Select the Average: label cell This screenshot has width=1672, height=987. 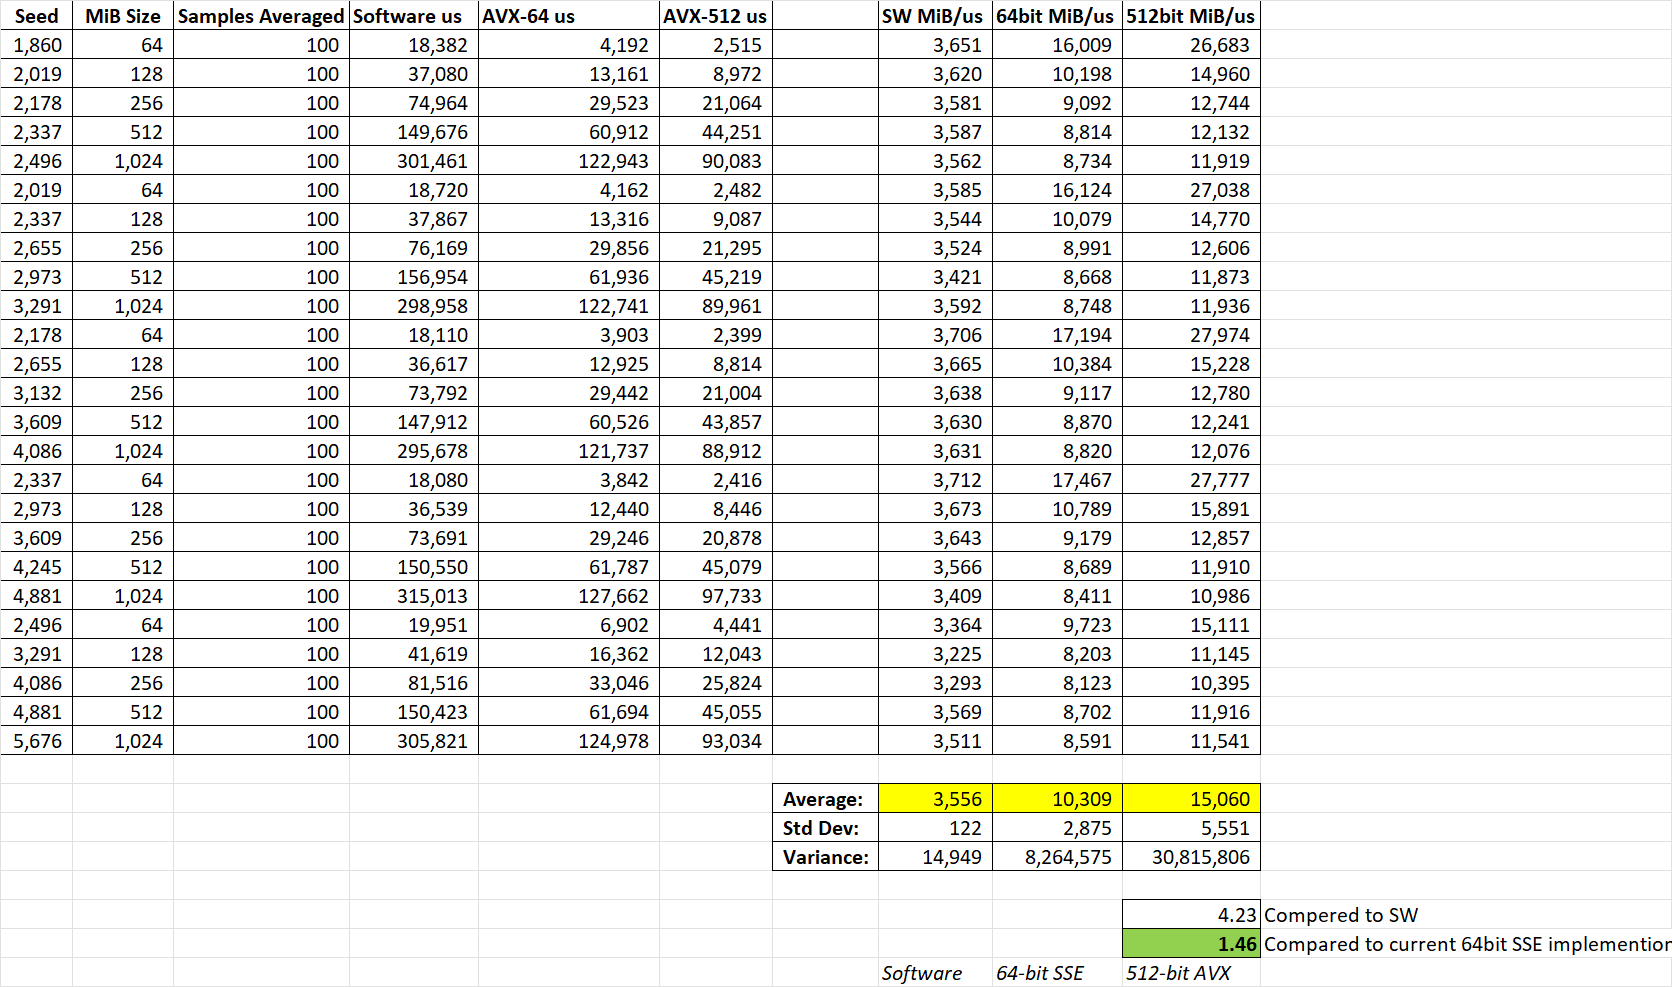[824, 799]
